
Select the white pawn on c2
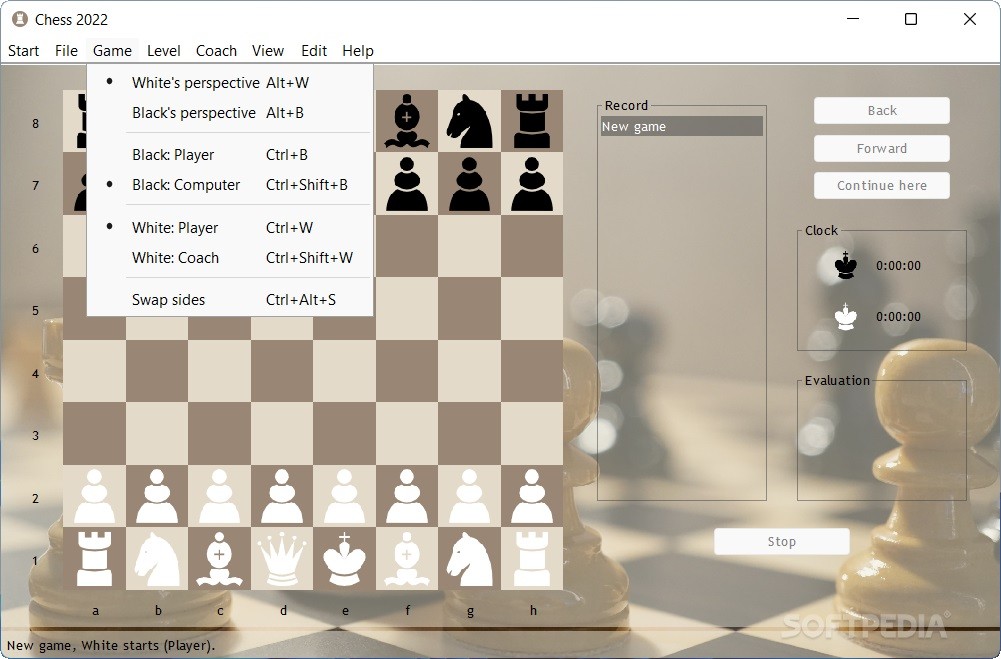219,496
